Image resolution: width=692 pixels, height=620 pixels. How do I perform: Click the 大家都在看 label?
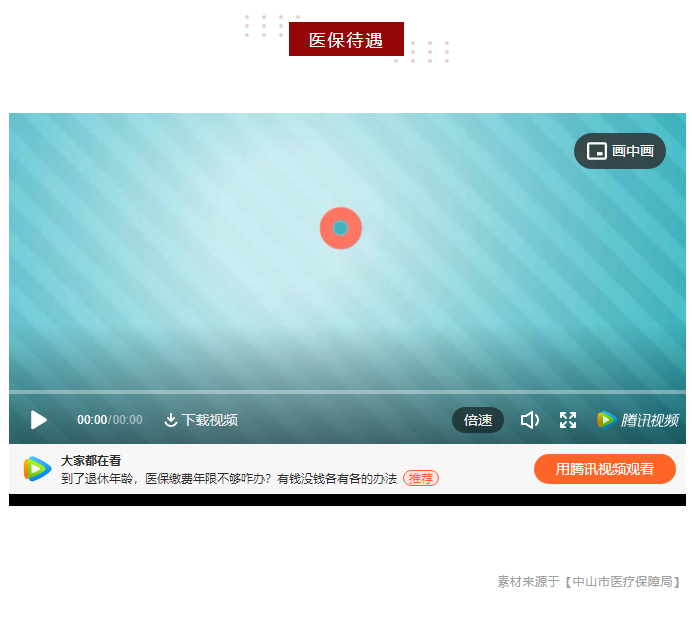coord(91,461)
